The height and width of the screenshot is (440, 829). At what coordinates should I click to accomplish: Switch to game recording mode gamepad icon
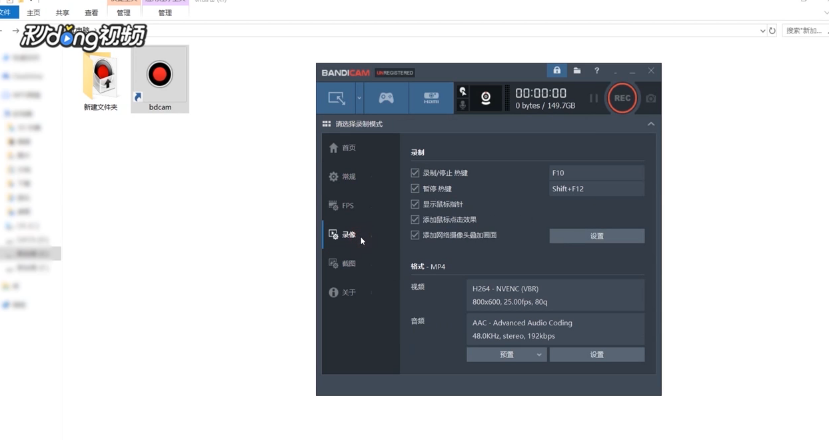(x=386, y=98)
